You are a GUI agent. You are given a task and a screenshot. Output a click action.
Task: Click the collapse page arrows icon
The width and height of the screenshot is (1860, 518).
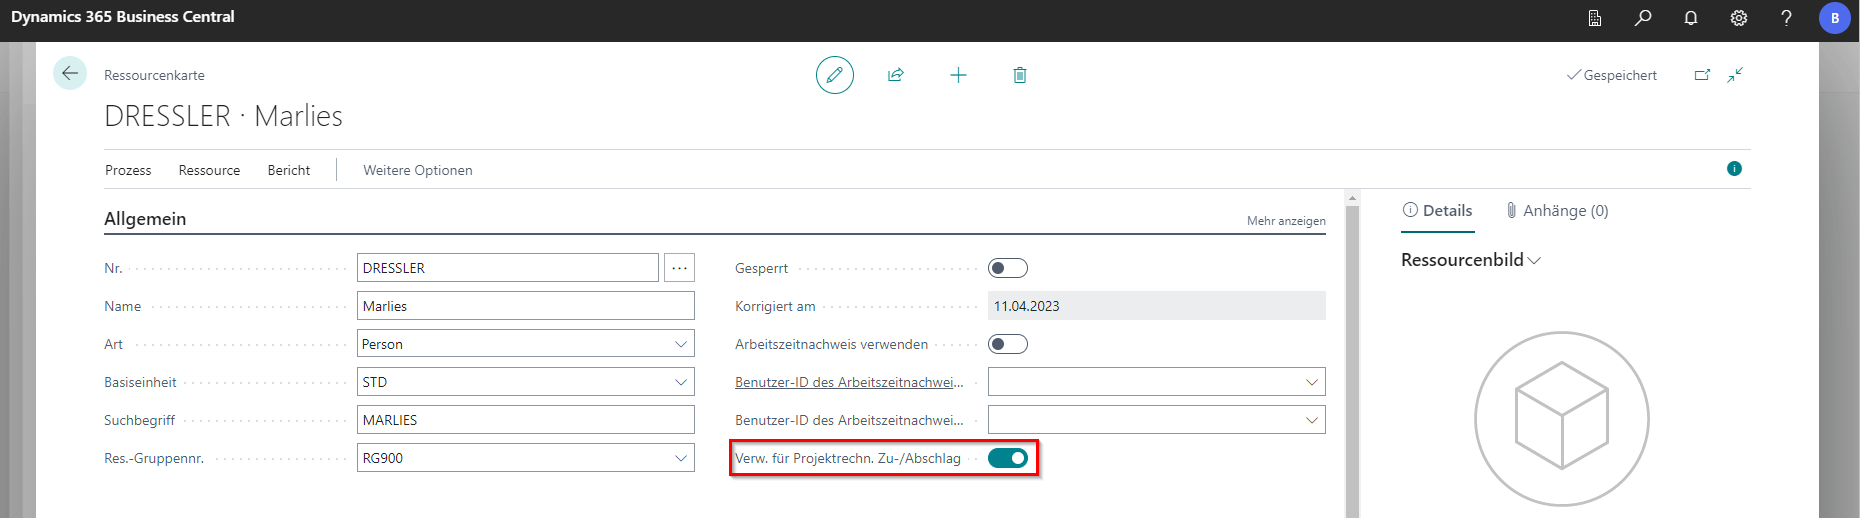pos(1735,75)
